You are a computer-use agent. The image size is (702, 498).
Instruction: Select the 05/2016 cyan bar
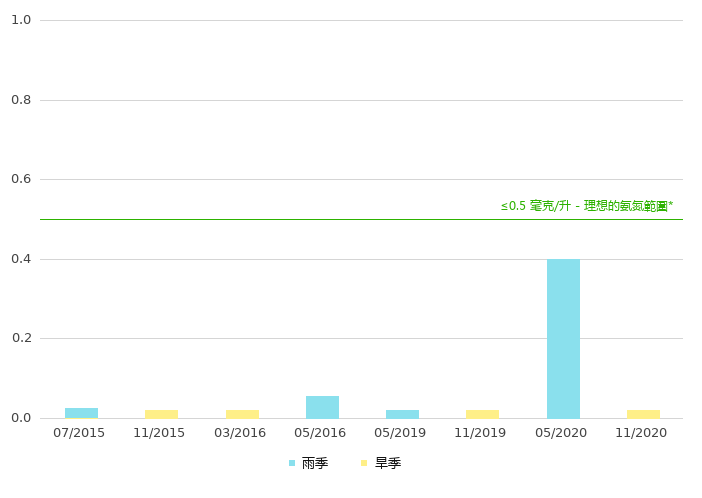tap(322, 407)
